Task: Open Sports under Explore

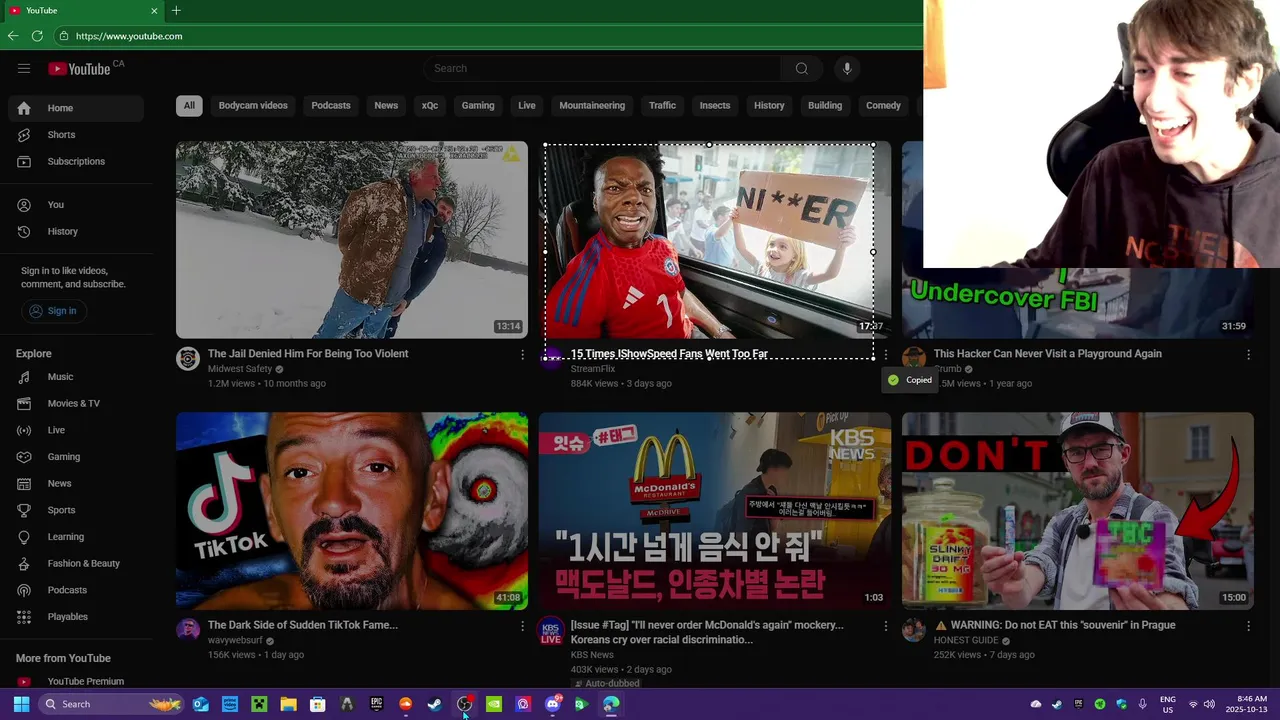Action: pyautogui.click(x=76, y=510)
